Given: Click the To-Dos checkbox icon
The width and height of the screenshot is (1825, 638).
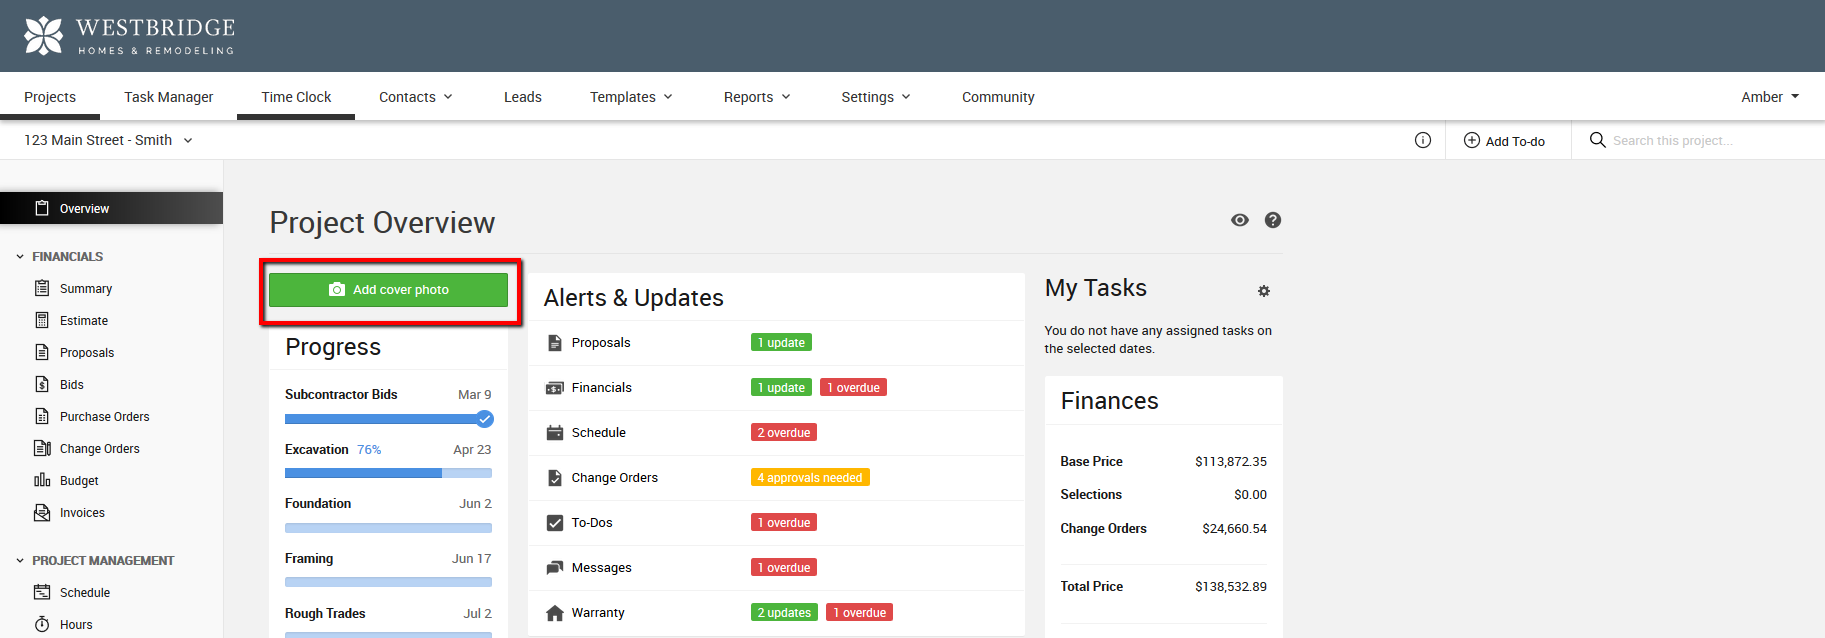Looking at the screenshot, I should click(555, 523).
